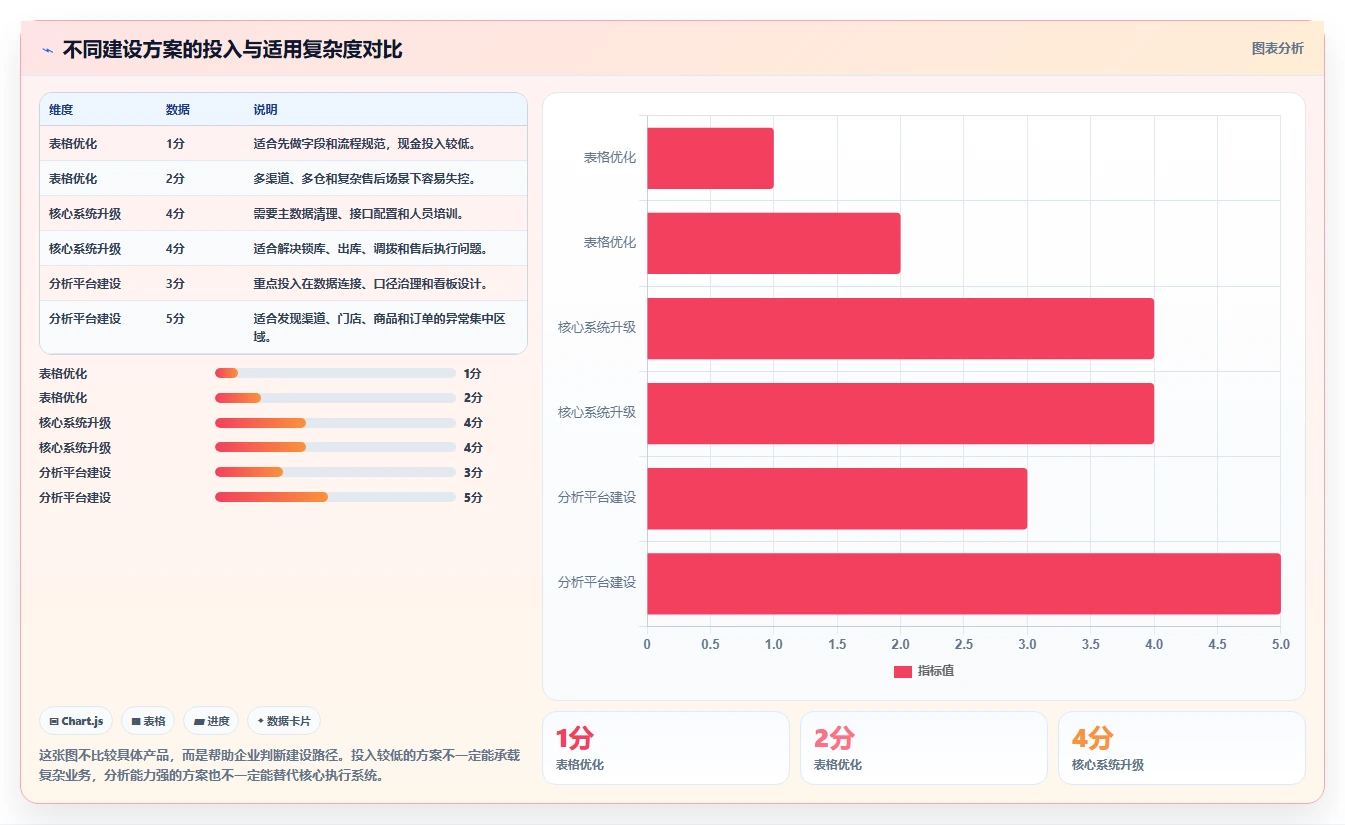This screenshot has width=1345, height=825.
Task: Click the progress bar showing 1分
Action: [335, 373]
